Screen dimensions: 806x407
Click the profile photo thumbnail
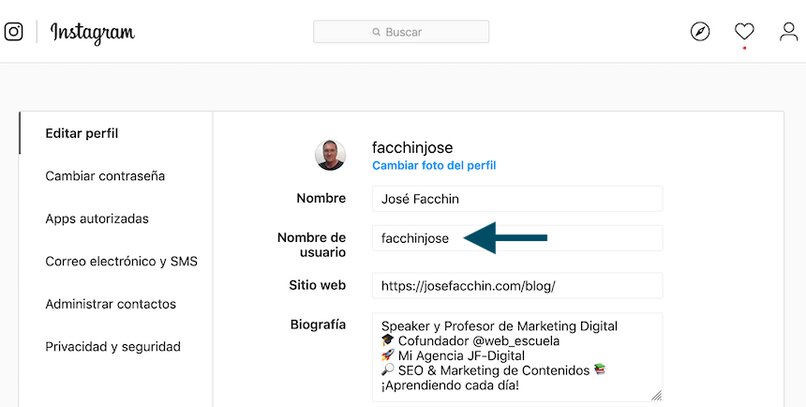click(330, 155)
